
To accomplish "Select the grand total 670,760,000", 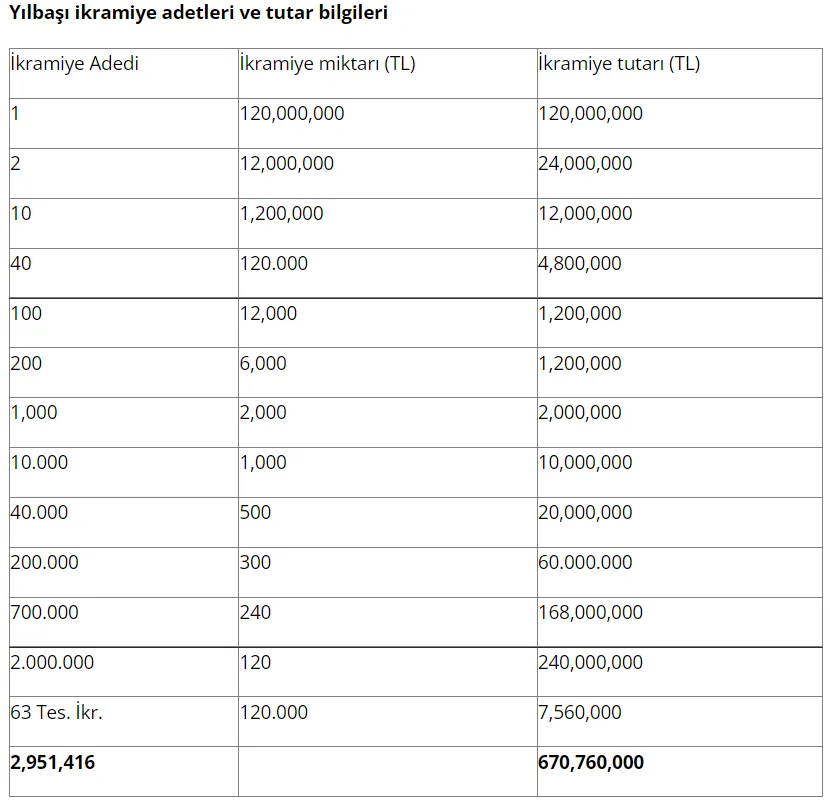I will pos(591,762).
